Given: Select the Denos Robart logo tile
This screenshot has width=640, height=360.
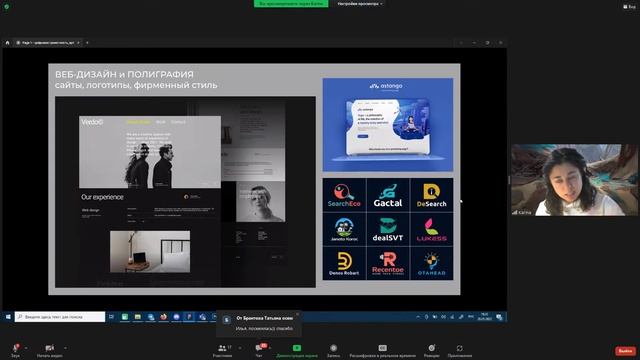Looking at the screenshot, I should (x=344, y=264).
